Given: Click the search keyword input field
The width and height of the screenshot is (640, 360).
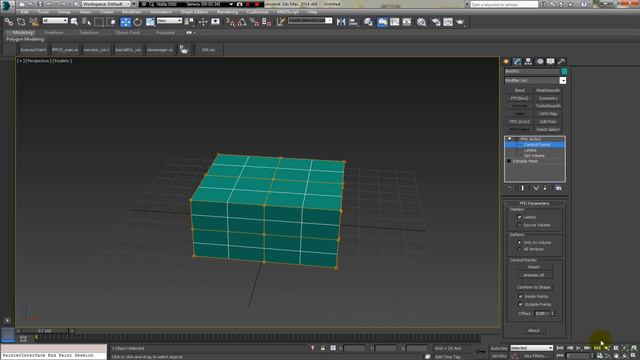Looking at the screenshot, I should (x=504, y=4).
